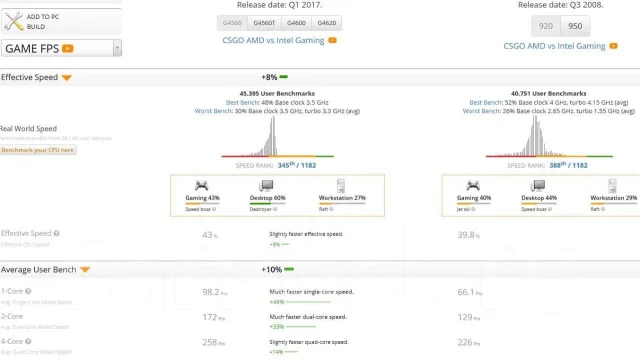The height and width of the screenshot is (361, 640).
Task: Open left Worst Bench link at 30%
Action: point(214,111)
